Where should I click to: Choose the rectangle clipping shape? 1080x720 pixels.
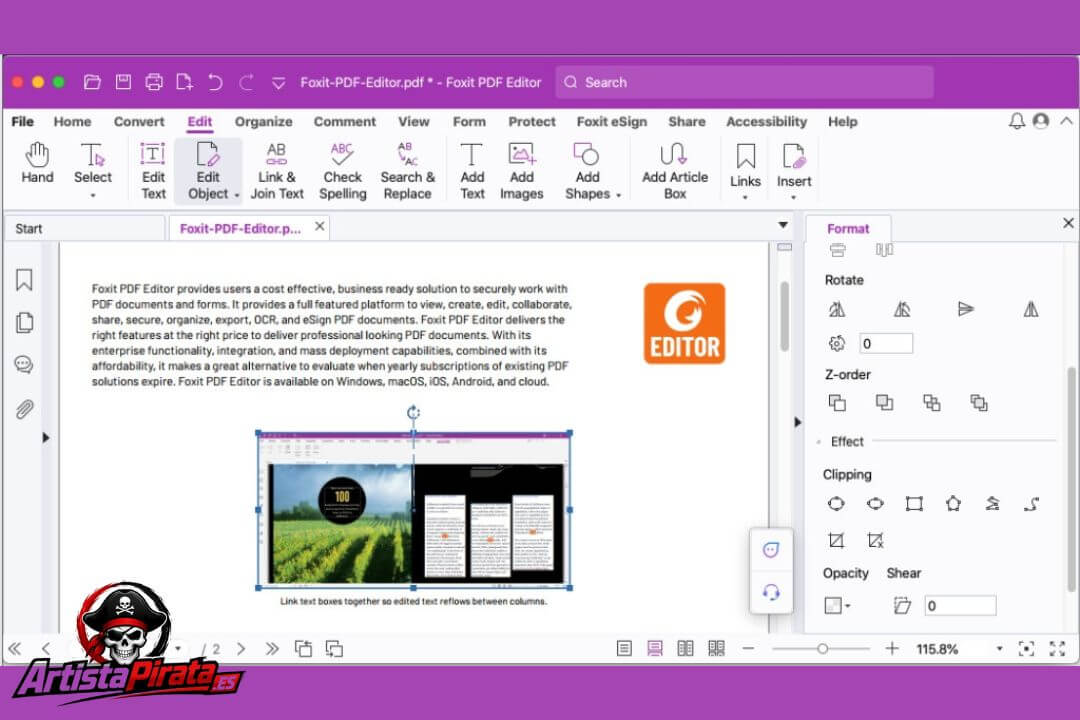(x=914, y=504)
